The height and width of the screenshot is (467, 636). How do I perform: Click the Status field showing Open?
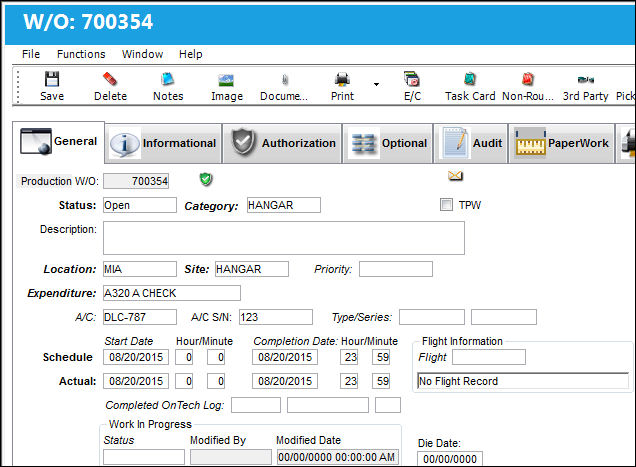140,205
